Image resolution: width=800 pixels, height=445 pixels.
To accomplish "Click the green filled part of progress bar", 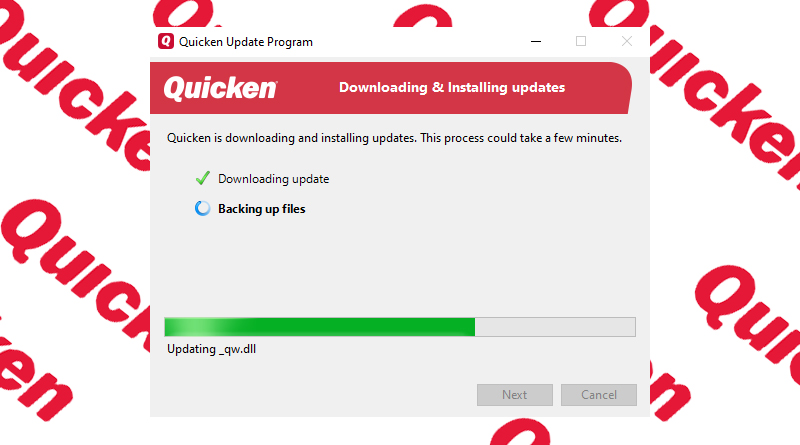I will [320, 327].
